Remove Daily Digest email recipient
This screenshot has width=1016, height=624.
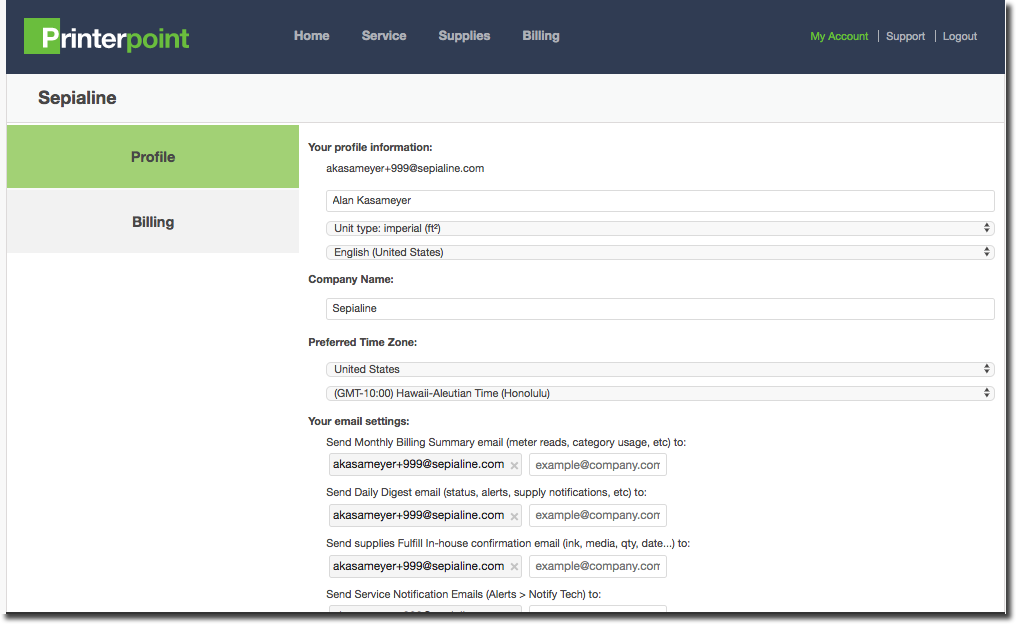[514, 516]
